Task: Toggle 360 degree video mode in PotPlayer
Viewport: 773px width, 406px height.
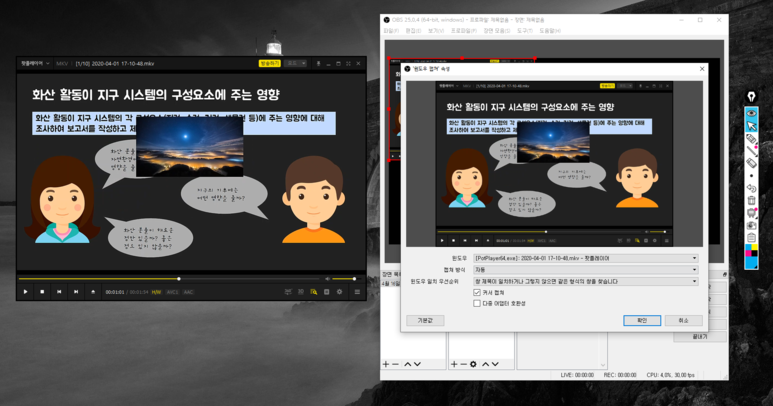Action: (x=288, y=292)
